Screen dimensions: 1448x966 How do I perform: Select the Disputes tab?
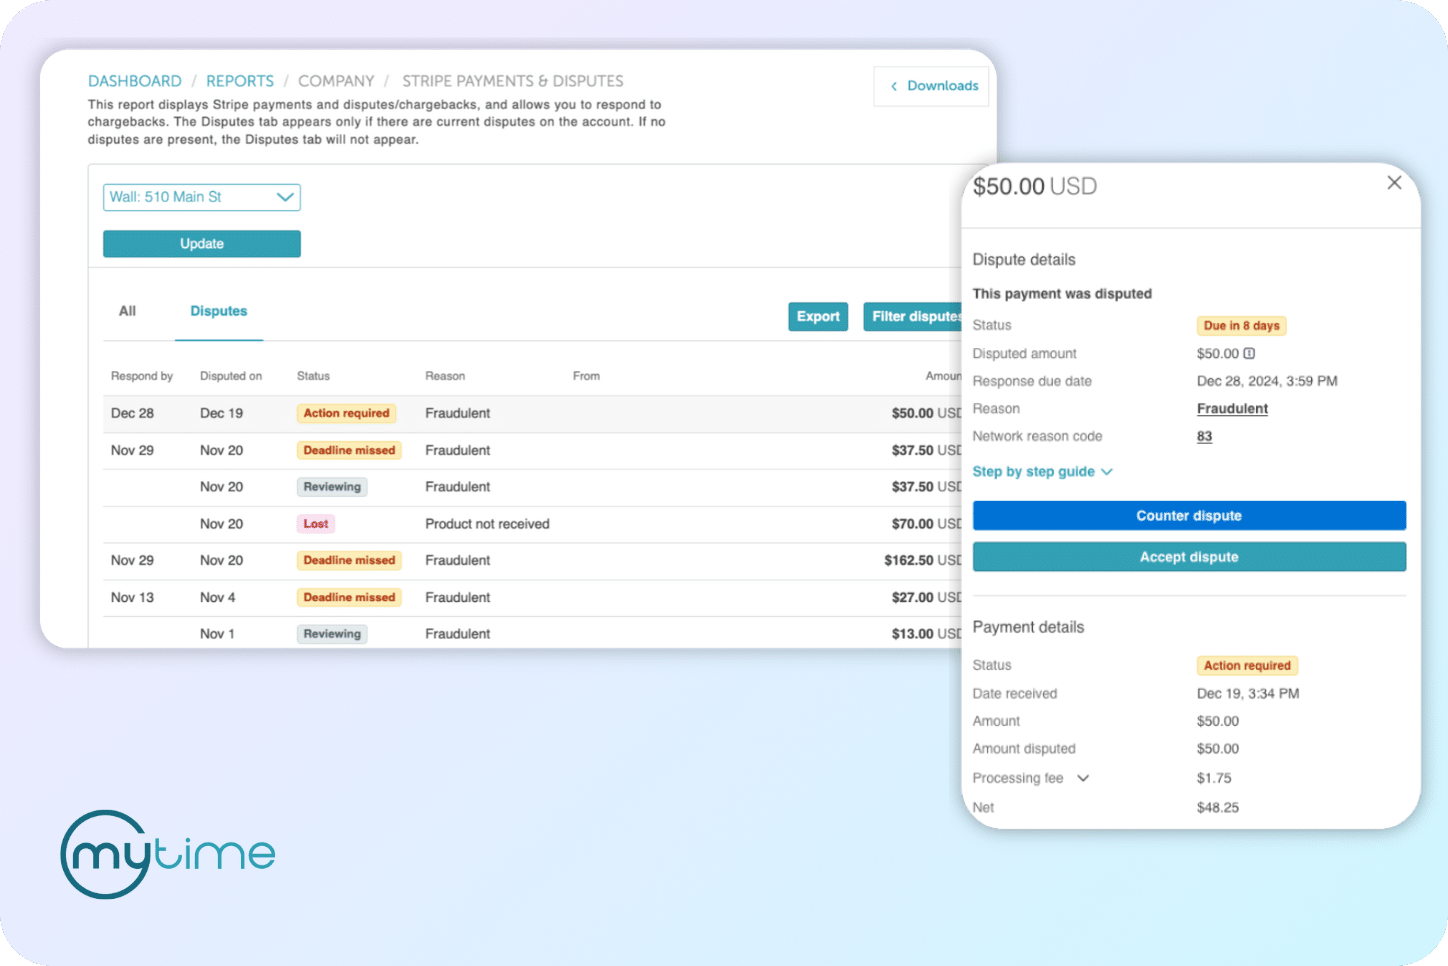click(218, 311)
